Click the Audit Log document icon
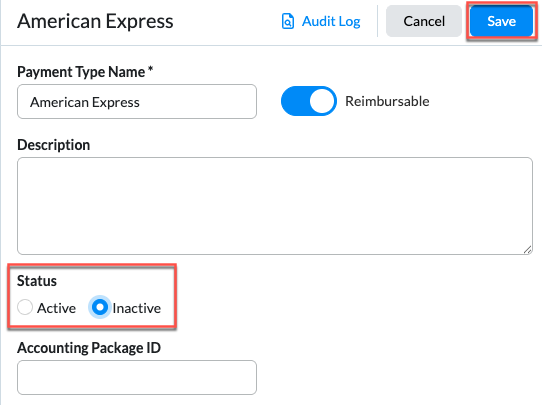Viewport: 542px width, 405px height. [288, 21]
